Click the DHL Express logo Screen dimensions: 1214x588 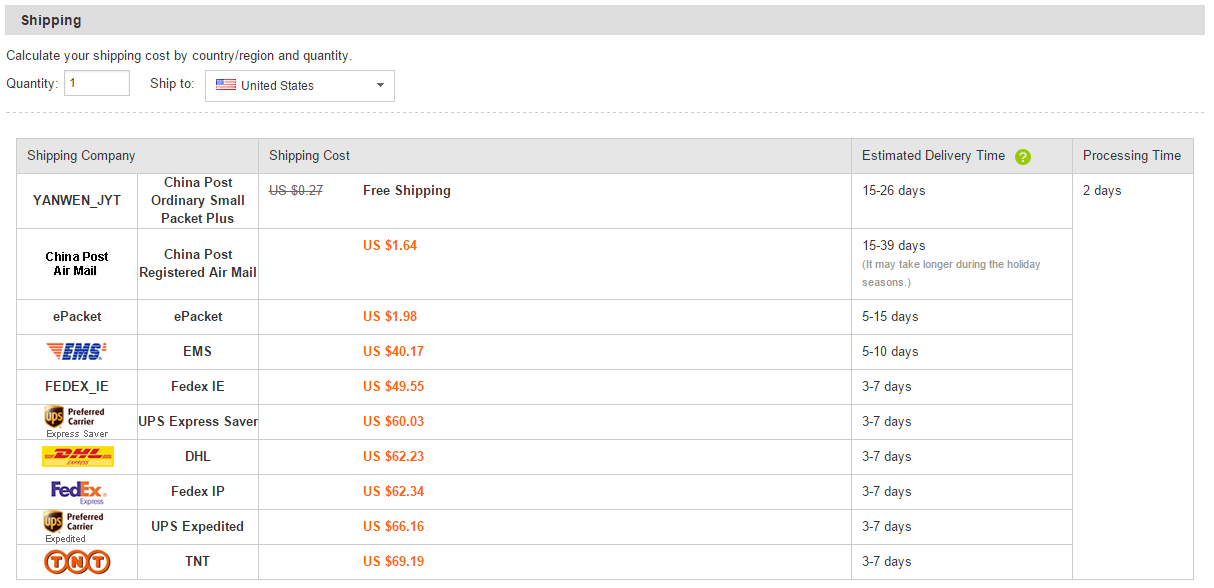pos(77,456)
